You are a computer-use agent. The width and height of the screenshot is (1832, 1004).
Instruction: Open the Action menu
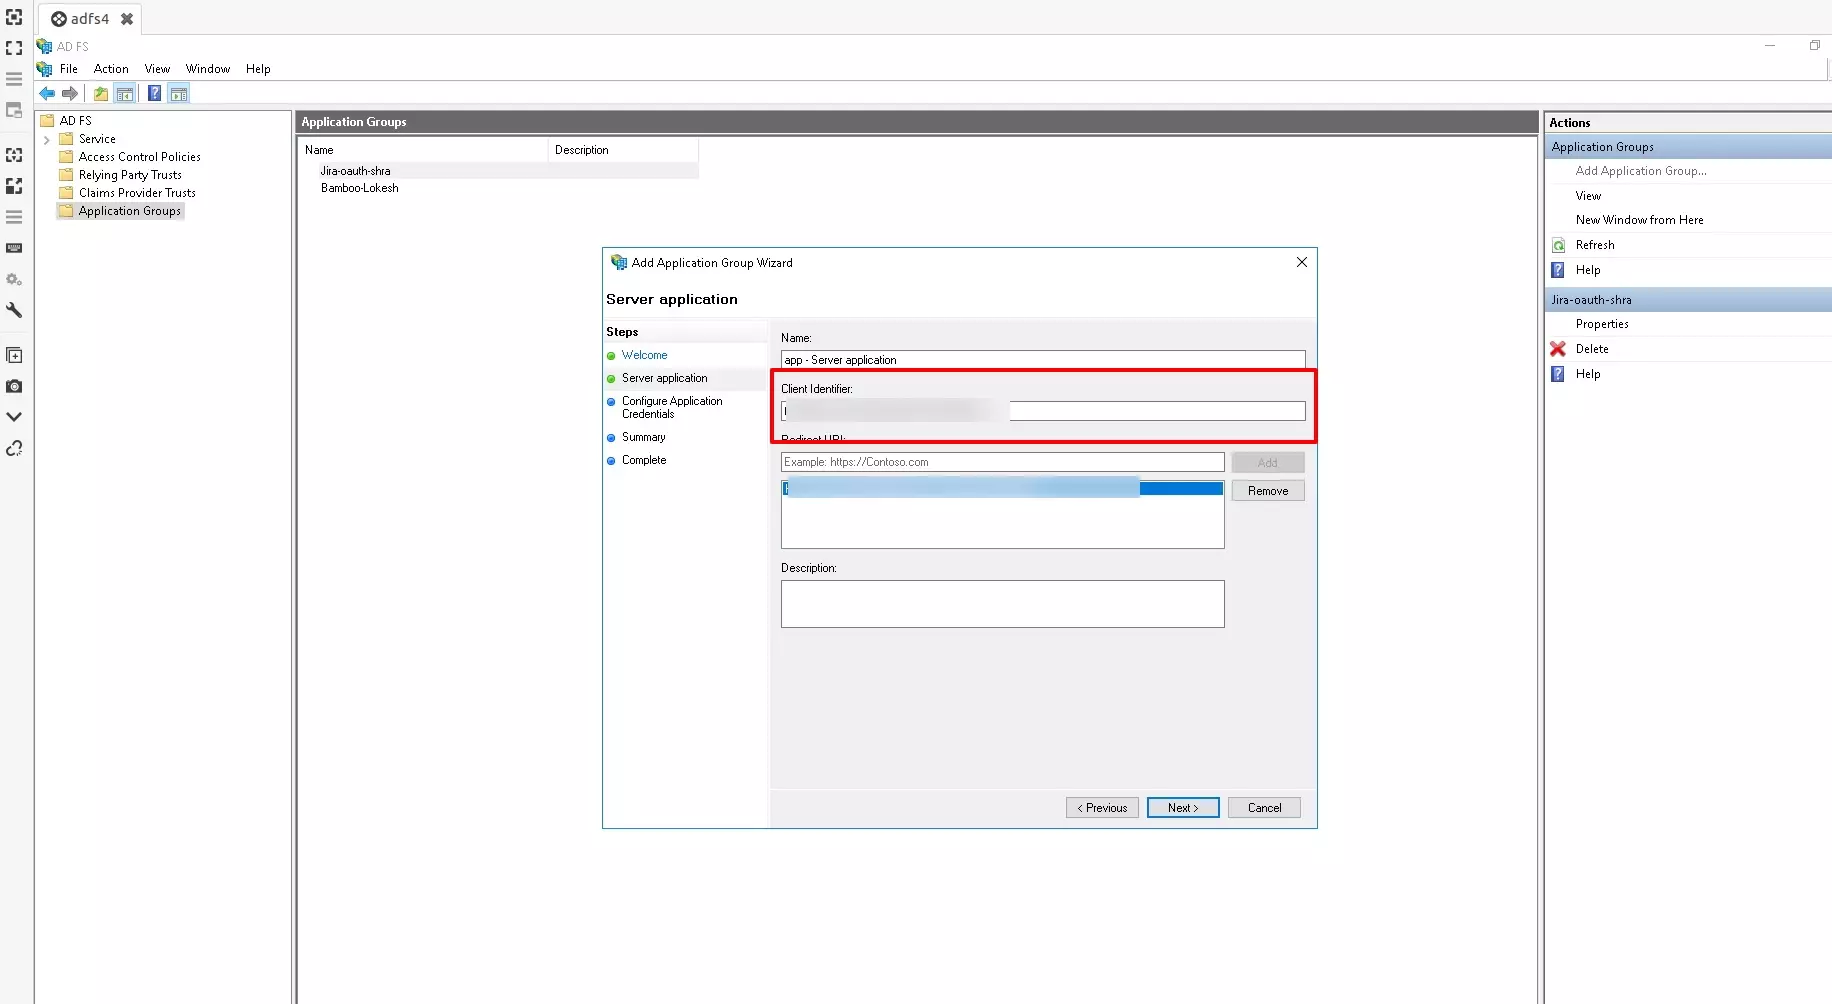tap(110, 68)
